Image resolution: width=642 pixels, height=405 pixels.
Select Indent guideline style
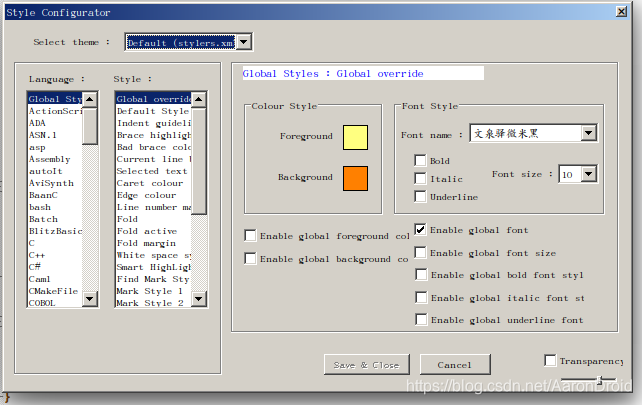click(154, 123)
